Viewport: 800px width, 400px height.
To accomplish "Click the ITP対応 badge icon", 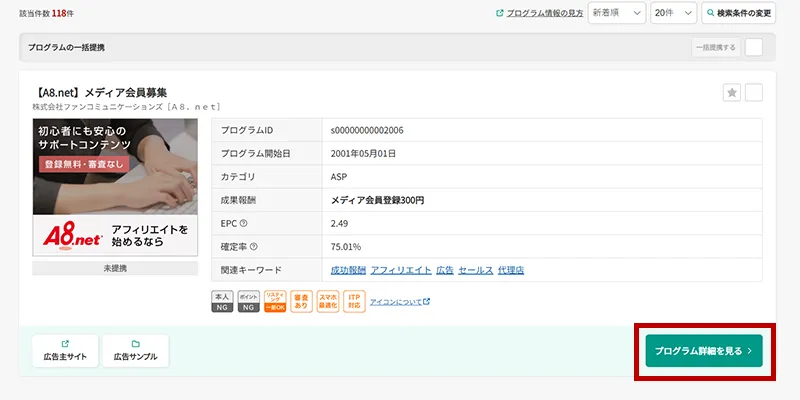I will 354,302.
